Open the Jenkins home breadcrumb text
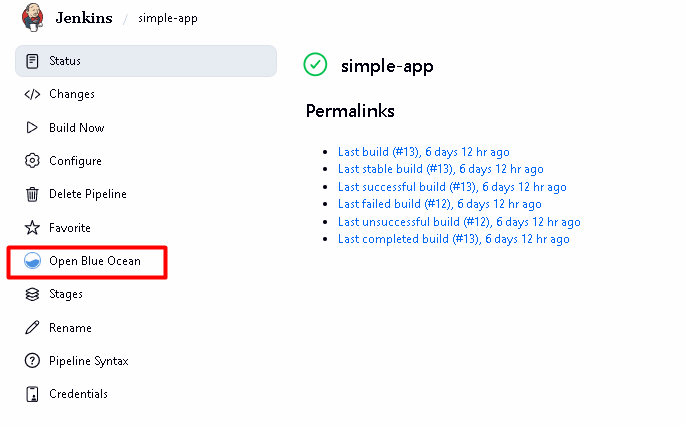 pyautogui.click(x=86, y=18)
